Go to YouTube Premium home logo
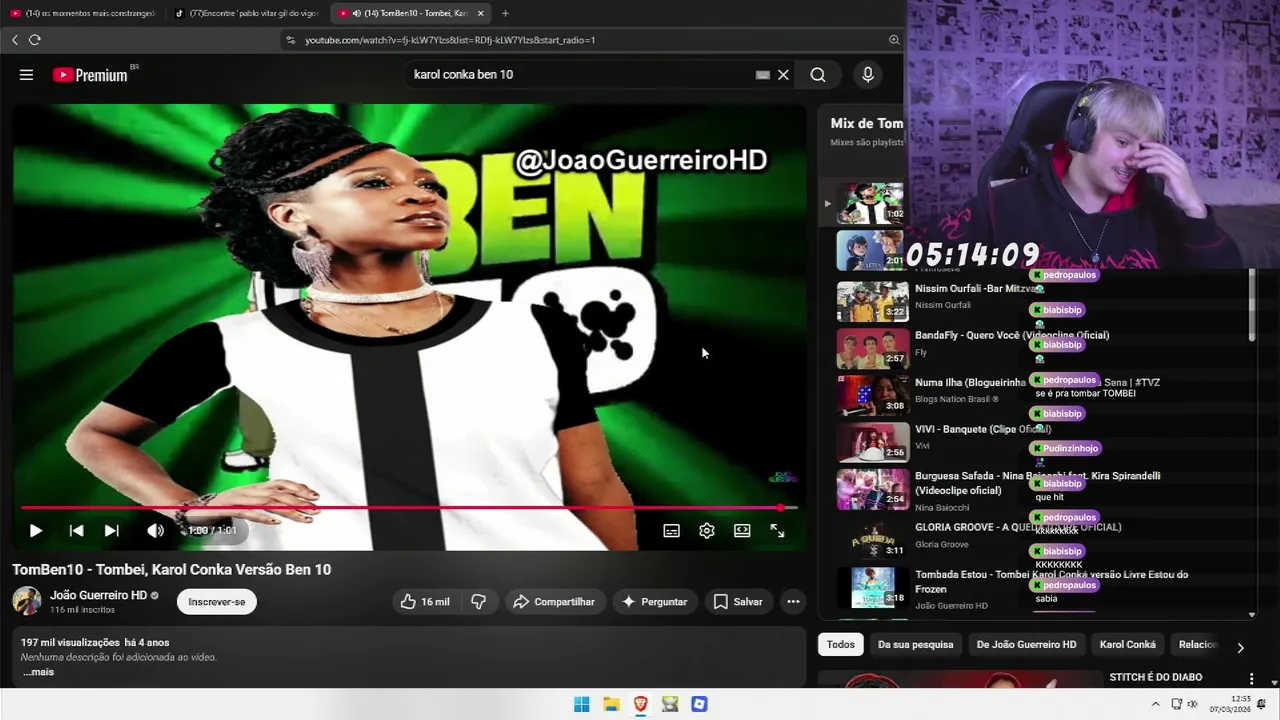 (x=93, y=75)
